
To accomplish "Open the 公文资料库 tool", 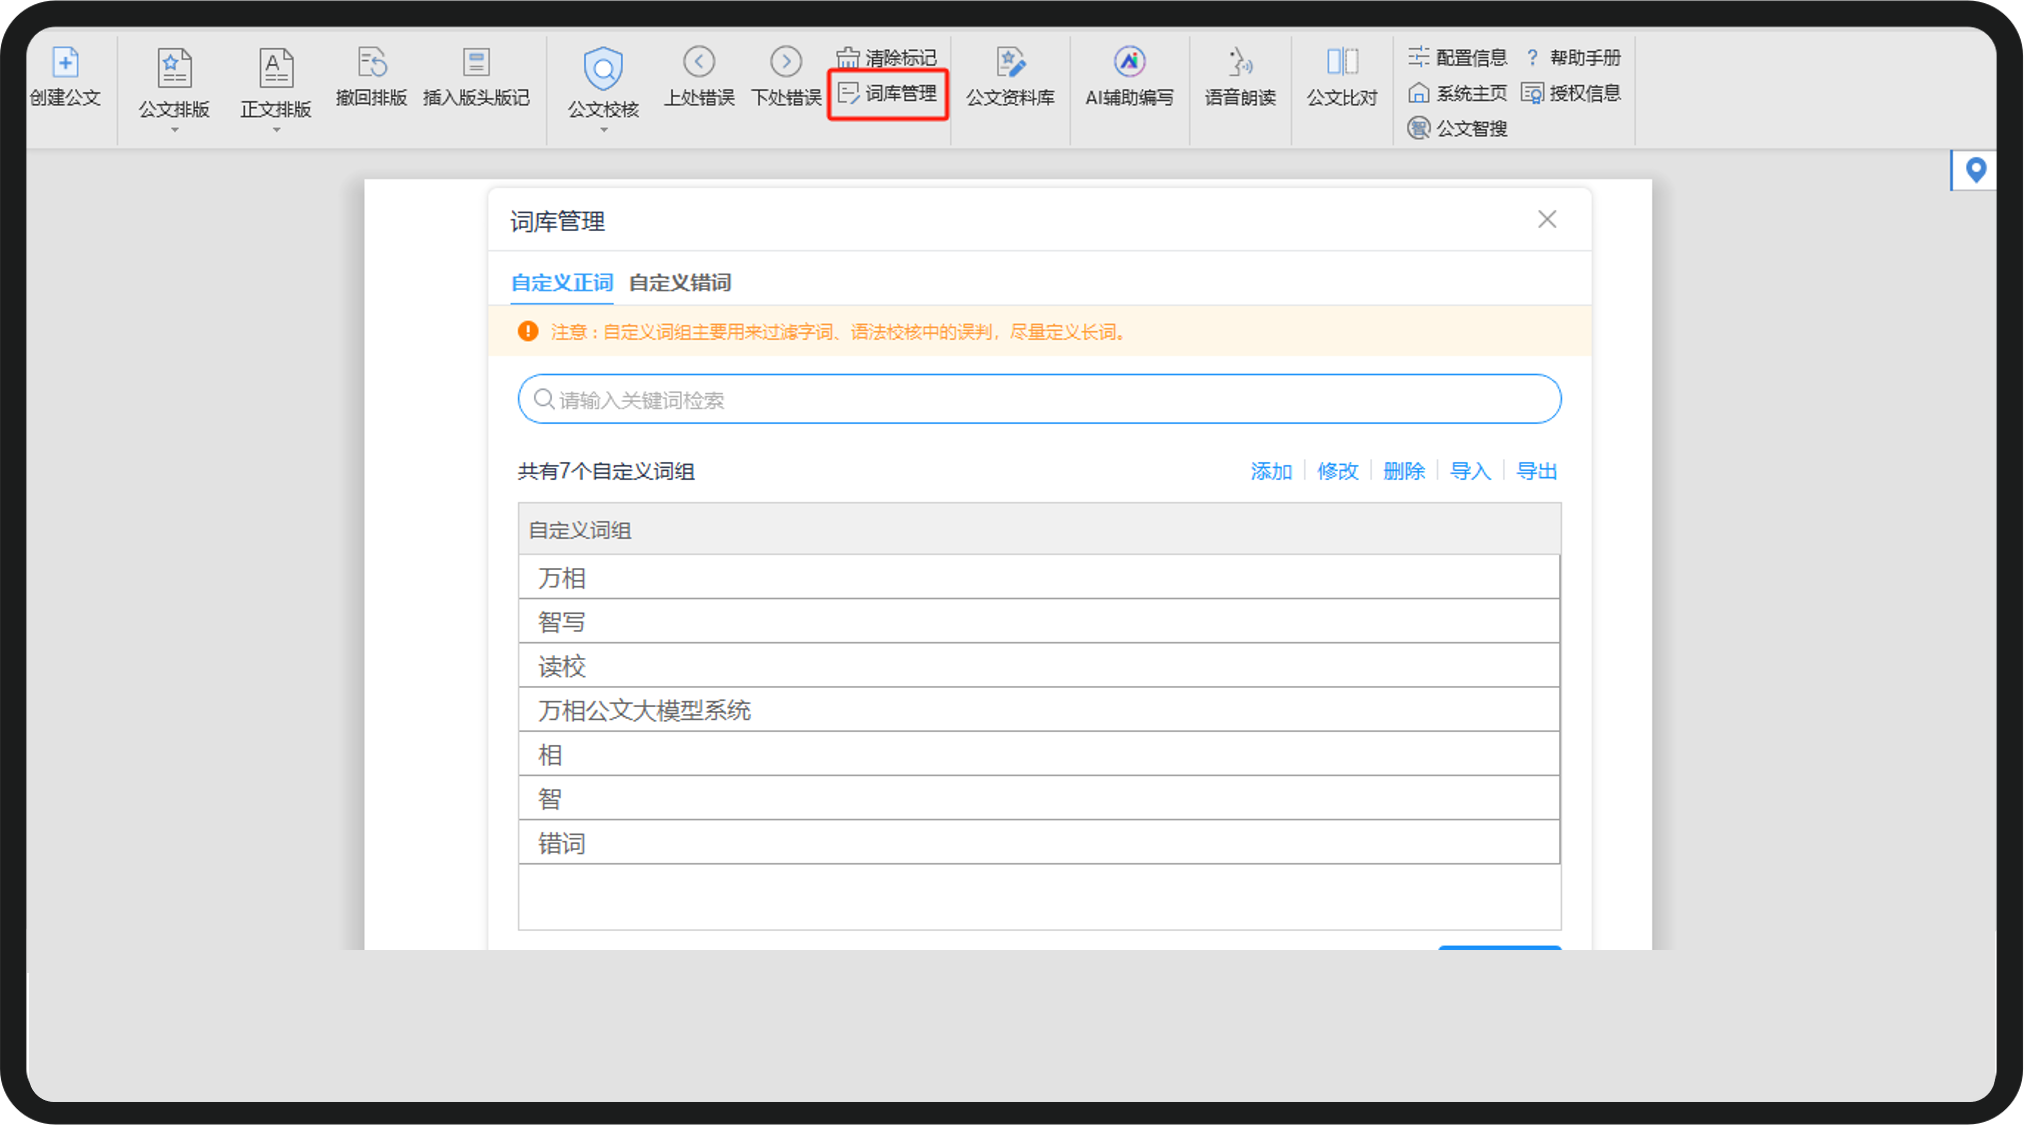I will click(x=1010, y=77).
